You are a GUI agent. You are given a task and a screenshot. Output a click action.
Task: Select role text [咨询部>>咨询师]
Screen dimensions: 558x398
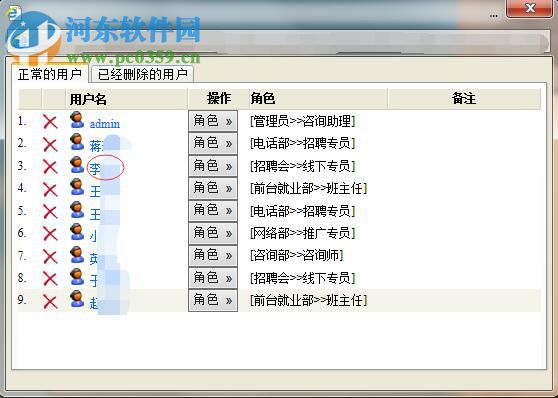(296, 255)
